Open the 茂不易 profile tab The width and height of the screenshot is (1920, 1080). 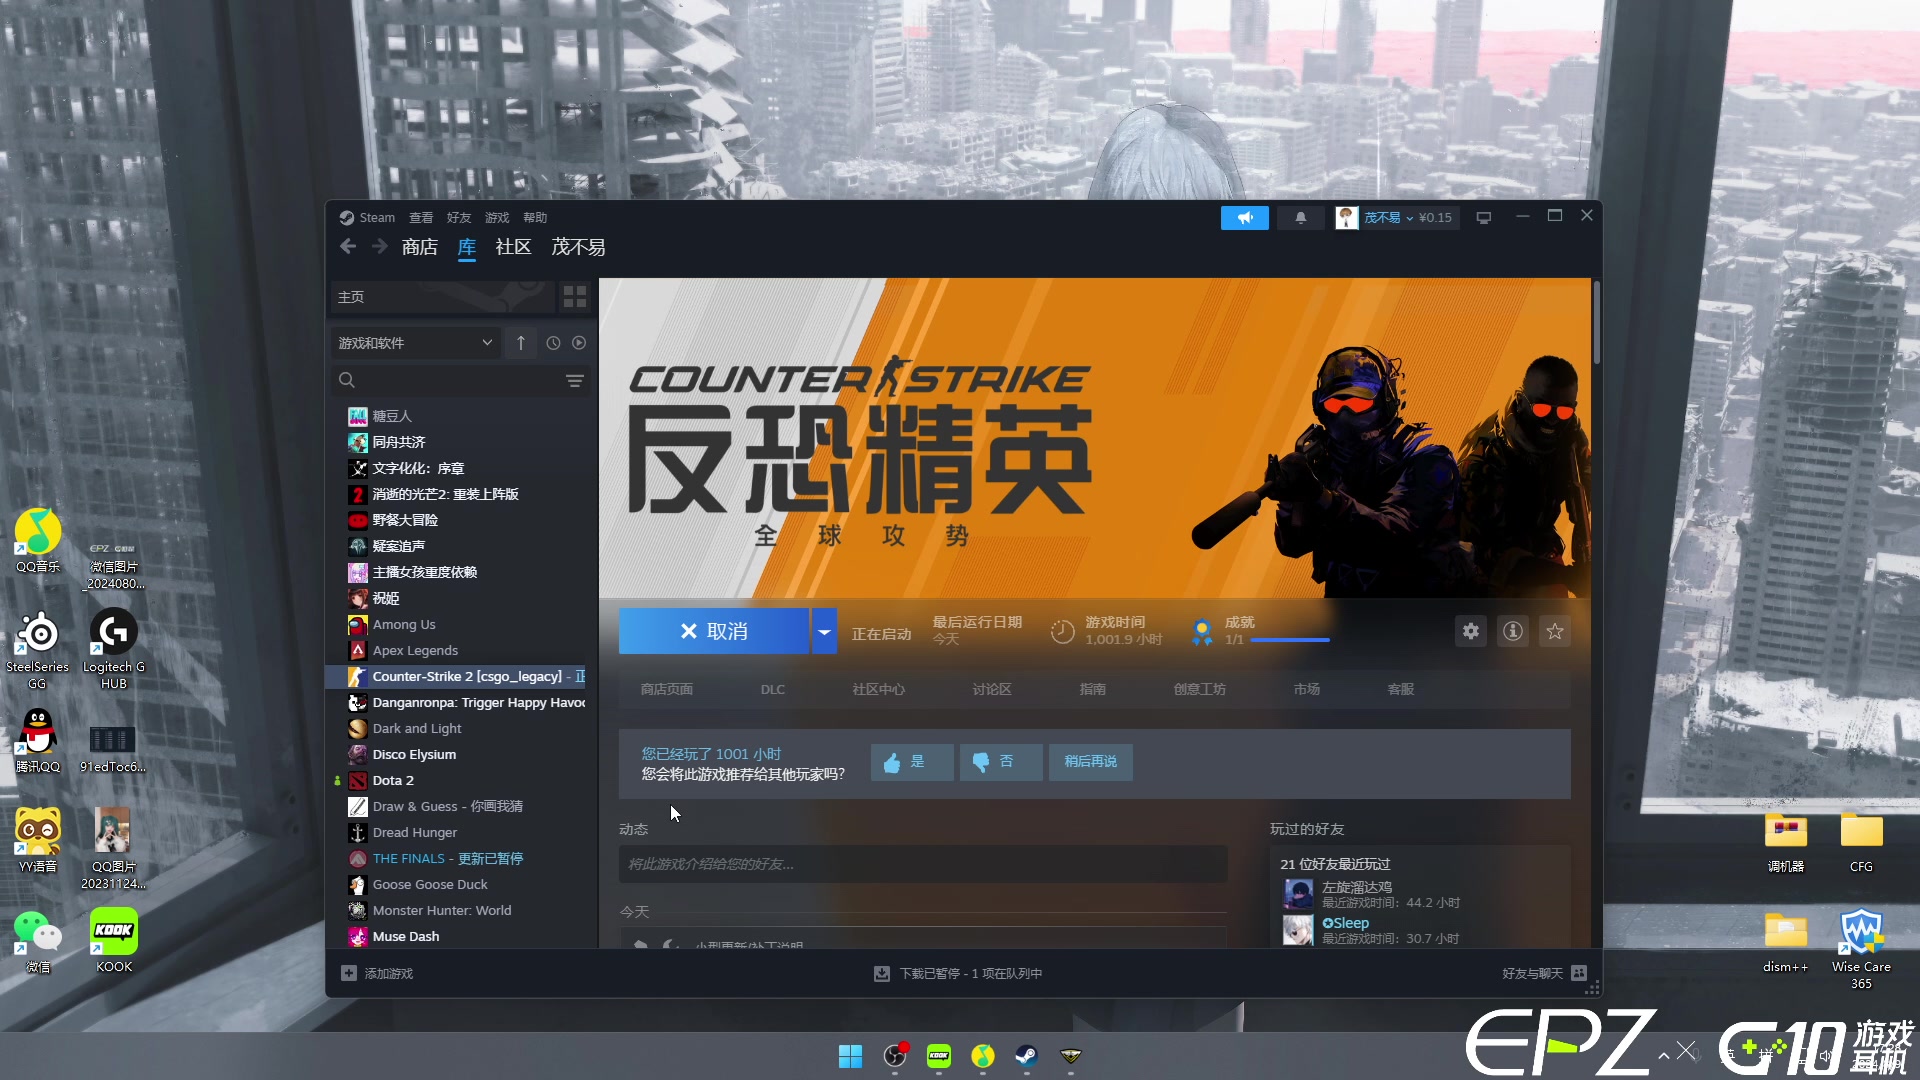[x=578, y=247]
